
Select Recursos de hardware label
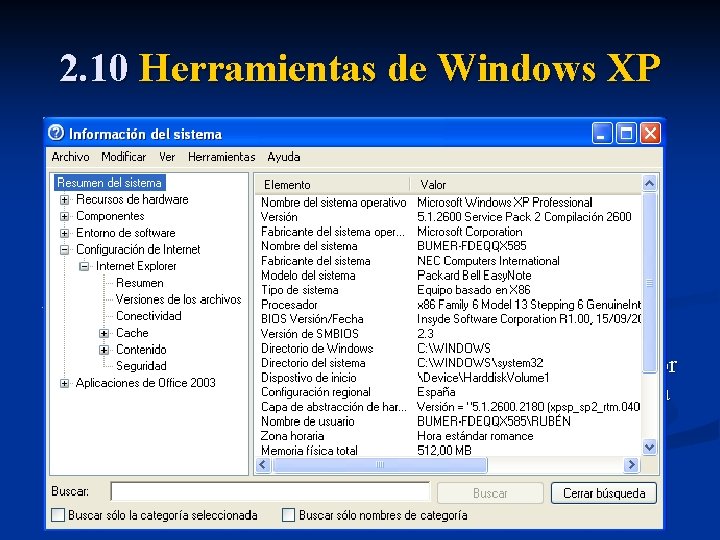click(132, 199)
